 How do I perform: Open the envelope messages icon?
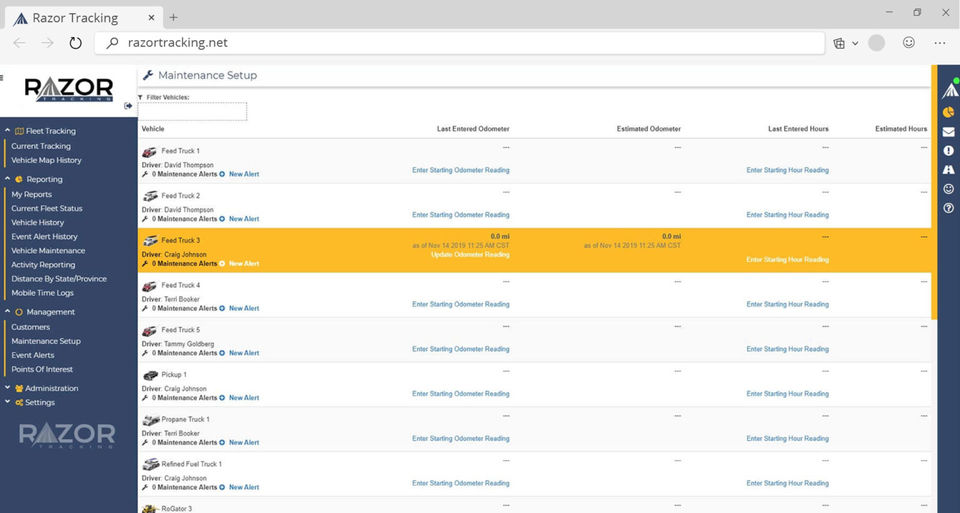click(948, 131)
